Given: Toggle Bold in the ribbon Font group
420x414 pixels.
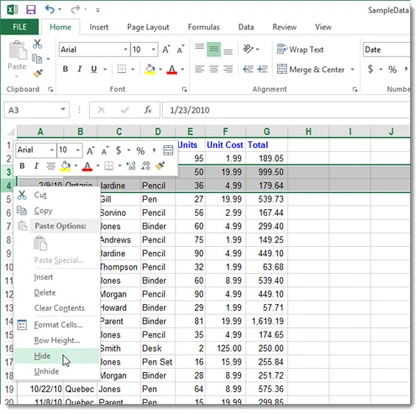Looking at the screenshot, I should pyautogui.click(x=65, y=69).
